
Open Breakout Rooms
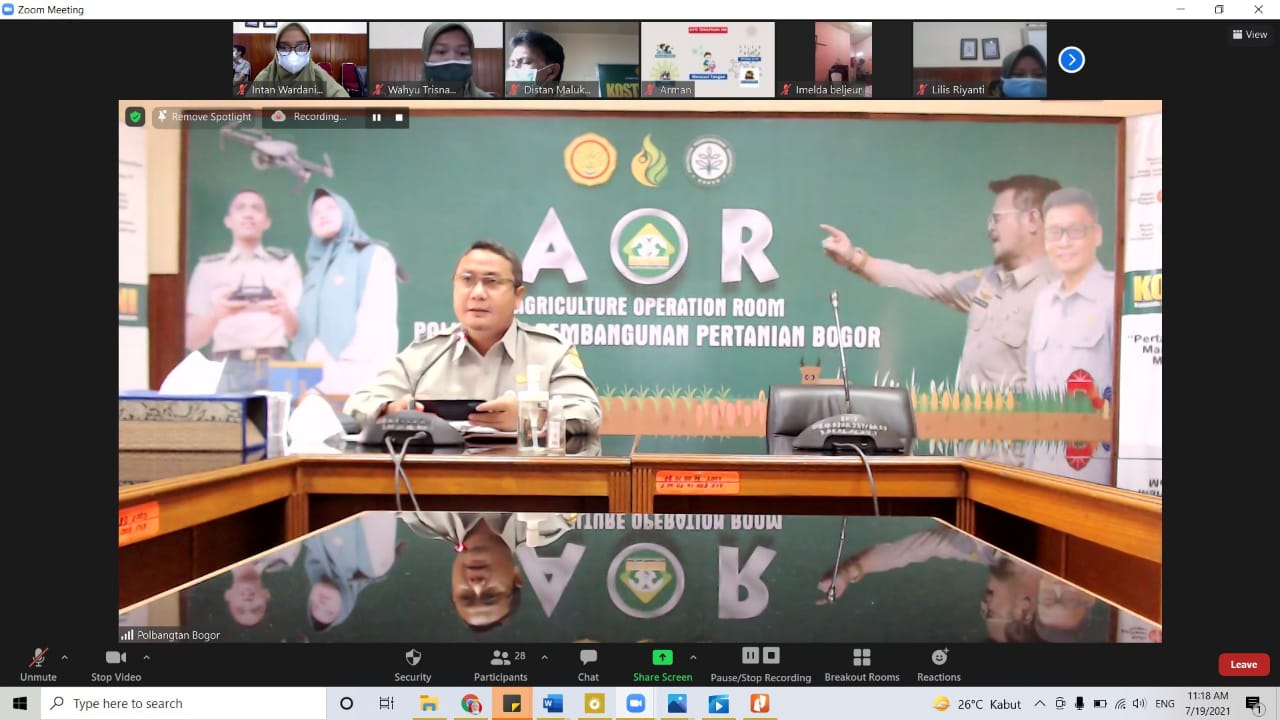tap(861, 664)
